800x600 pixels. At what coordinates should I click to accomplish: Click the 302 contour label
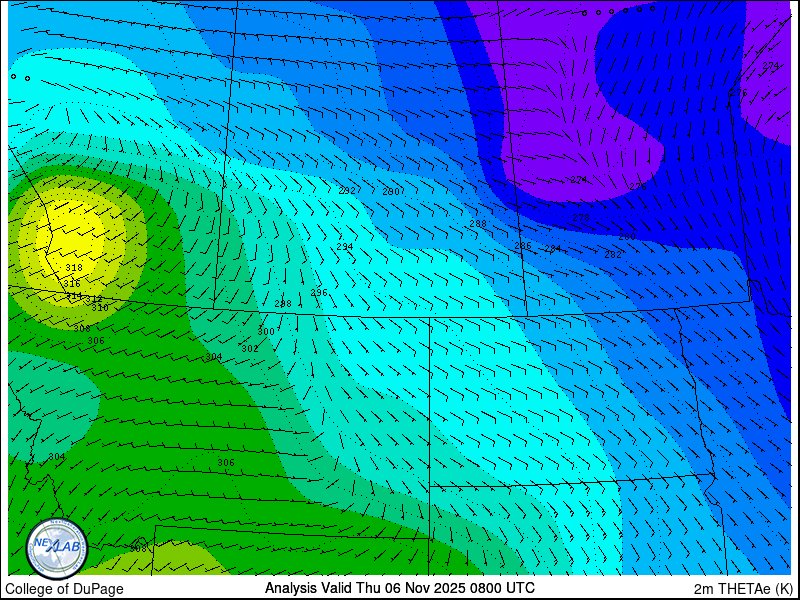[x=249, y=349]
